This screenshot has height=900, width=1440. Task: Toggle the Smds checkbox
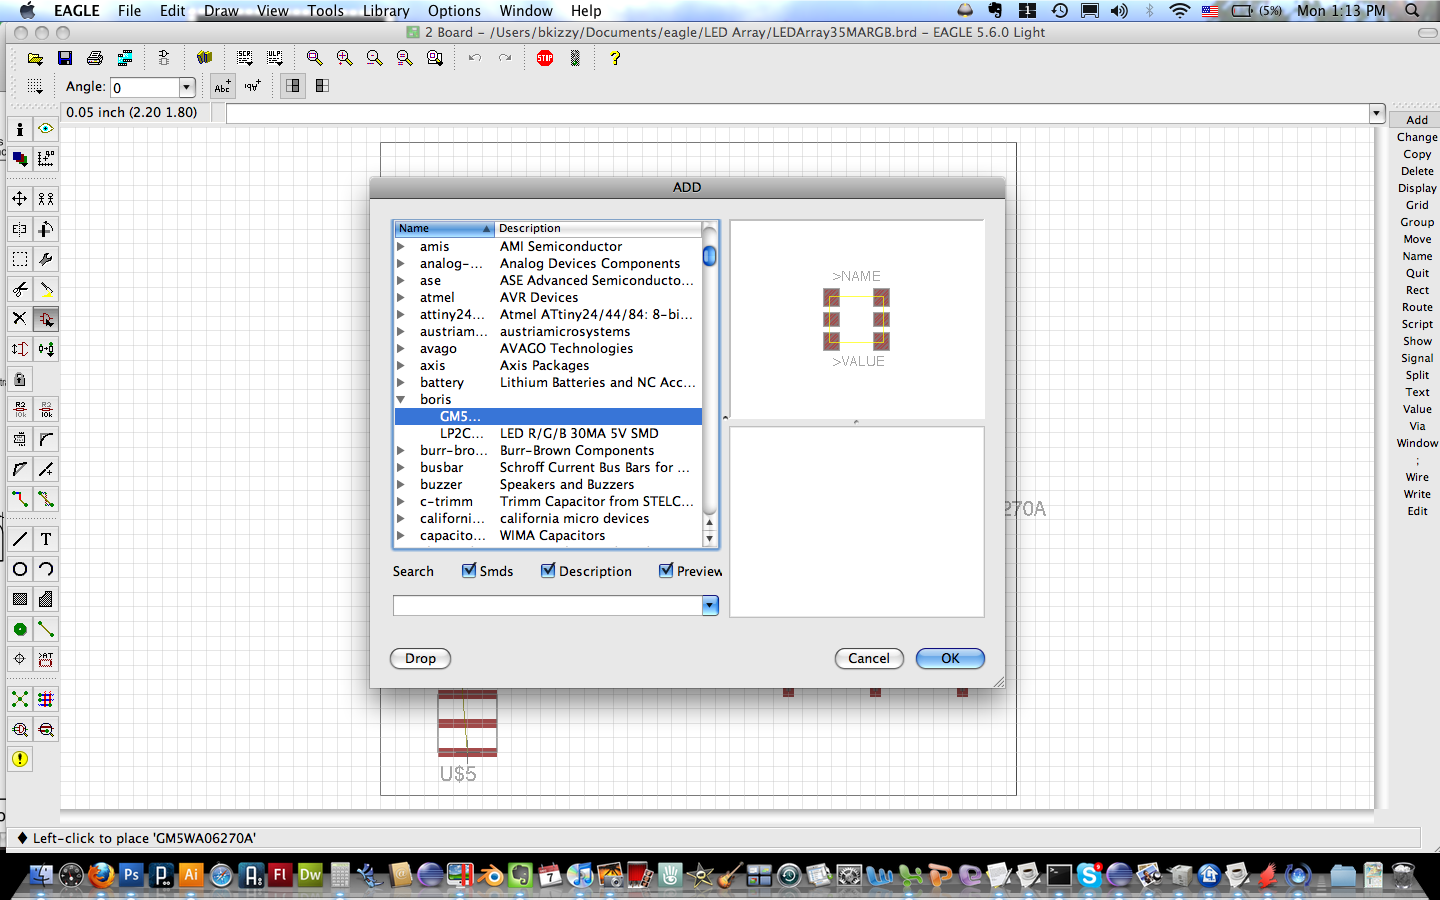tap(469, 570)
